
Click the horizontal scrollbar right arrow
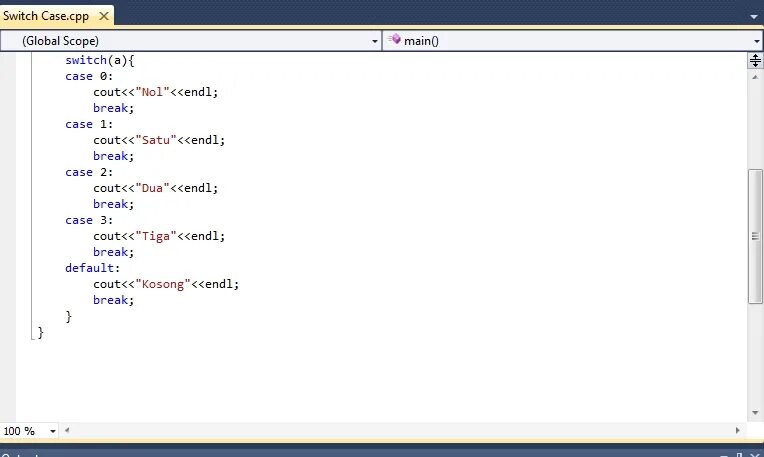click(737, 431)
